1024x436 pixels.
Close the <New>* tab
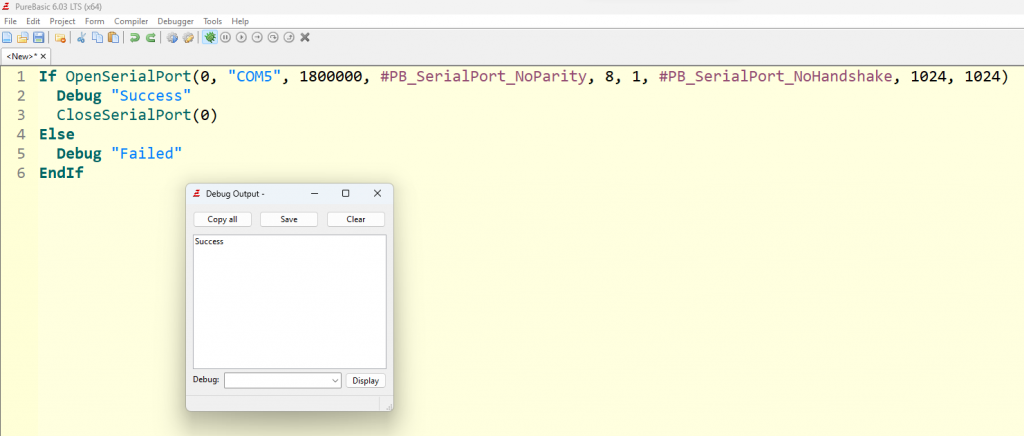click(x=44, y=56)
